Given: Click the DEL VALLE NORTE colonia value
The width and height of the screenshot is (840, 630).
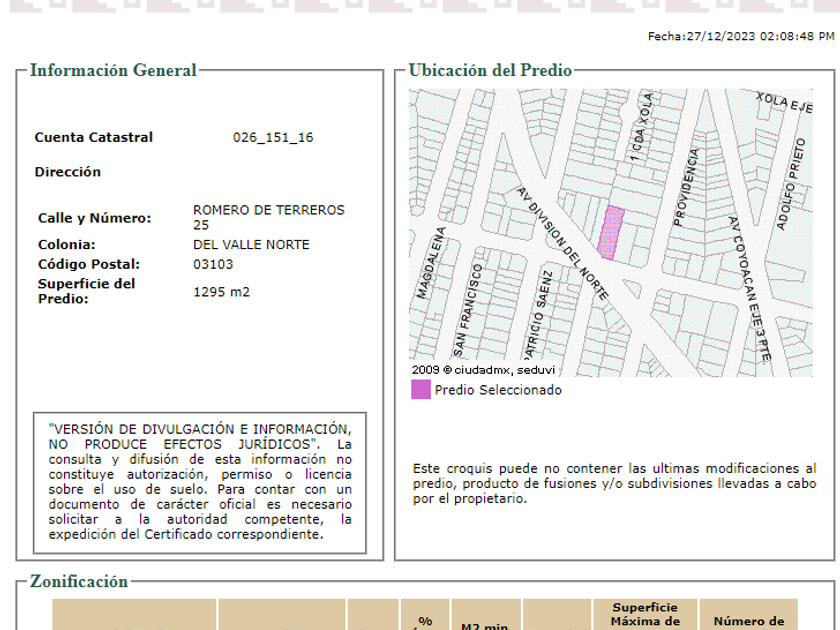Looking at the screenshot, I should click(x=251, y=245).
